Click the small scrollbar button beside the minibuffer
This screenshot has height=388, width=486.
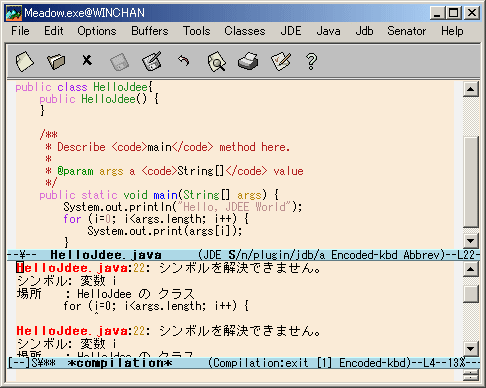point(471,375)
